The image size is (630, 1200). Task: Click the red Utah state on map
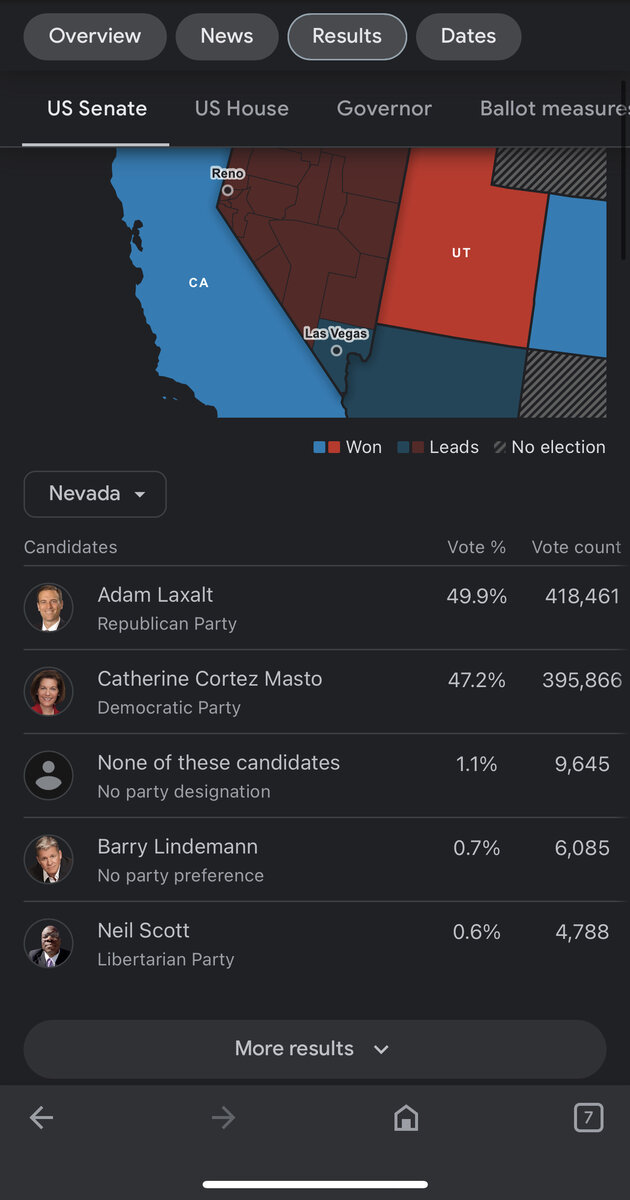point(461,254)
